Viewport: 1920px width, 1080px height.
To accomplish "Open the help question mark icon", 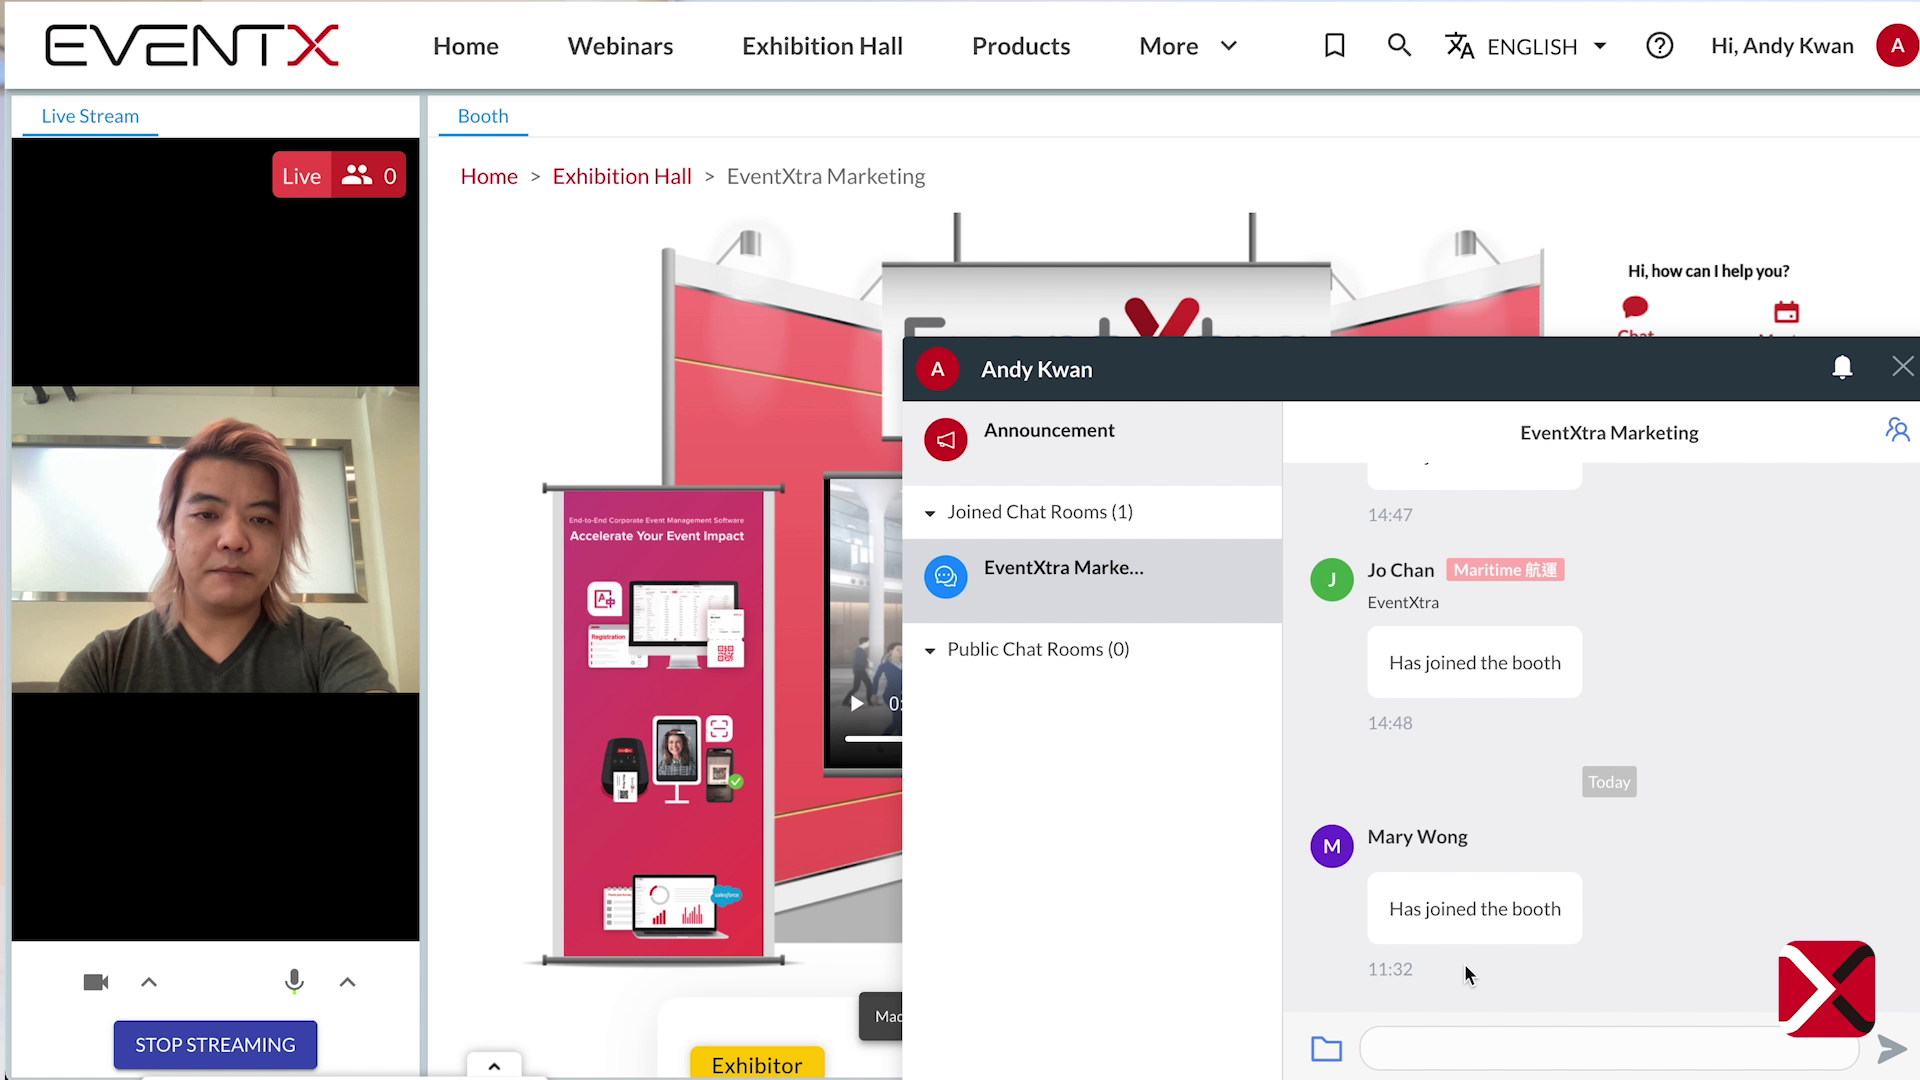I will [1659, 46].
